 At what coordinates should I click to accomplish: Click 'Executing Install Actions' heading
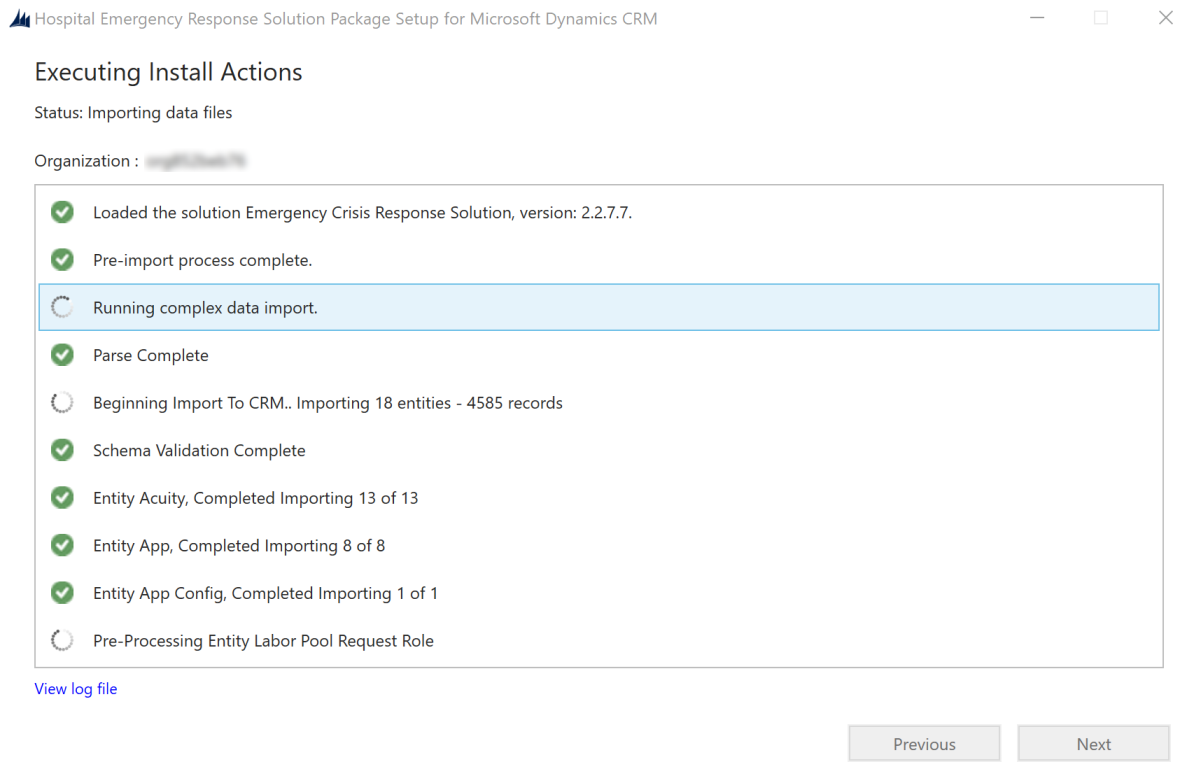pyautogui.click(x=168, y=72)
